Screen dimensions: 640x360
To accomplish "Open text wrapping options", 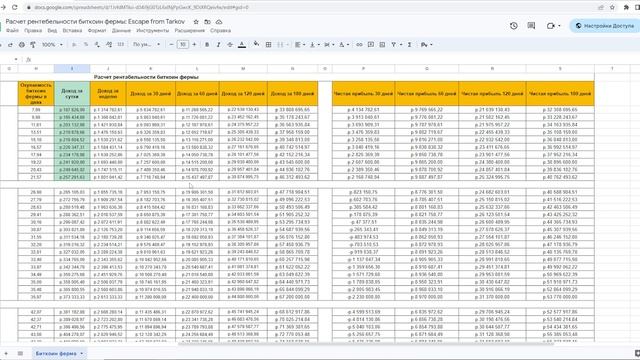I will coord(329,44).
